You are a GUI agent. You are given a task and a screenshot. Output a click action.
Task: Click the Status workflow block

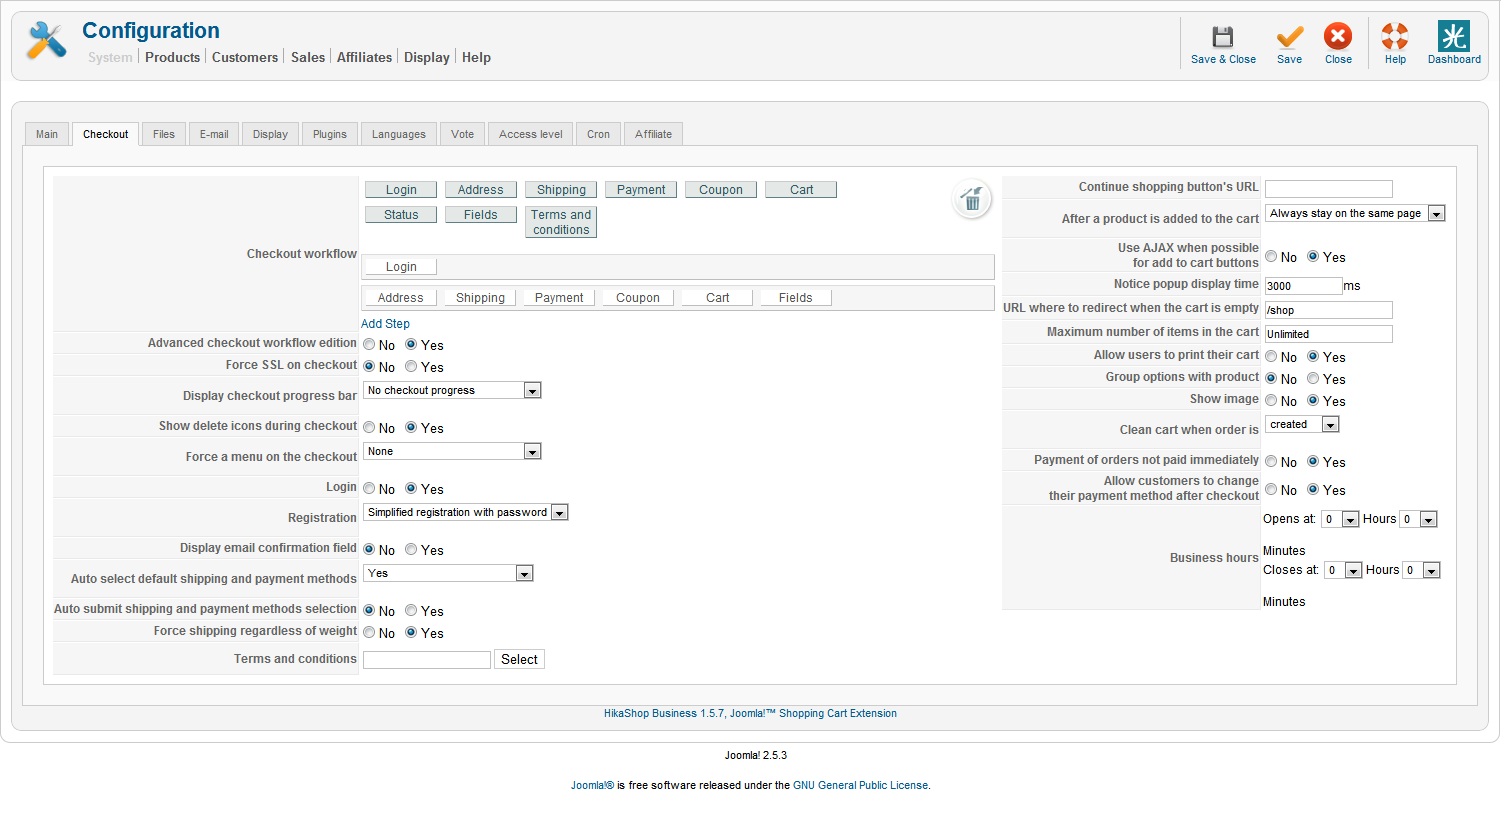[x=401, y=215]
